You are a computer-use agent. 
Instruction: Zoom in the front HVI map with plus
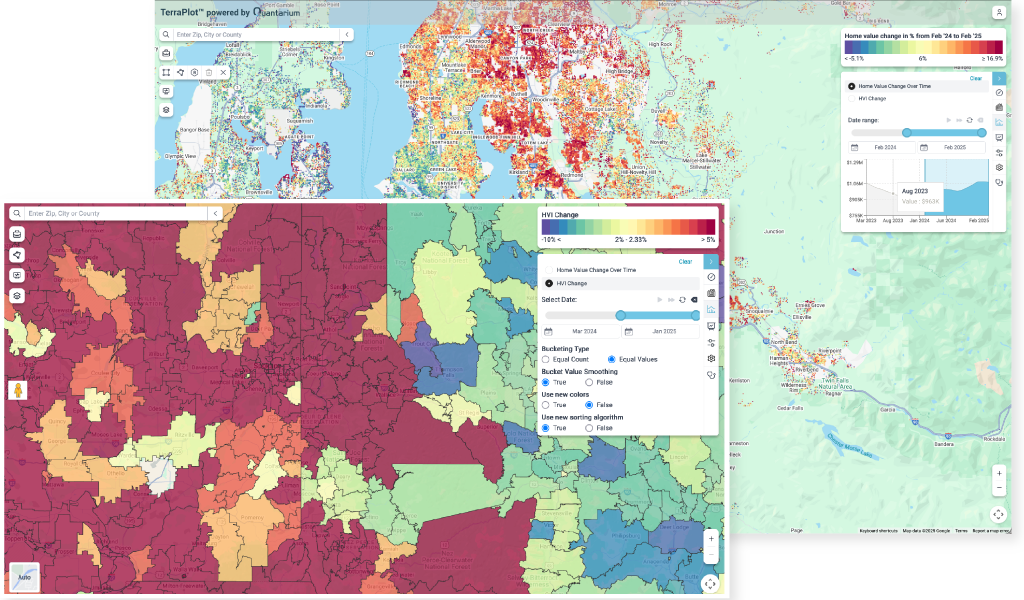[711, 539]
